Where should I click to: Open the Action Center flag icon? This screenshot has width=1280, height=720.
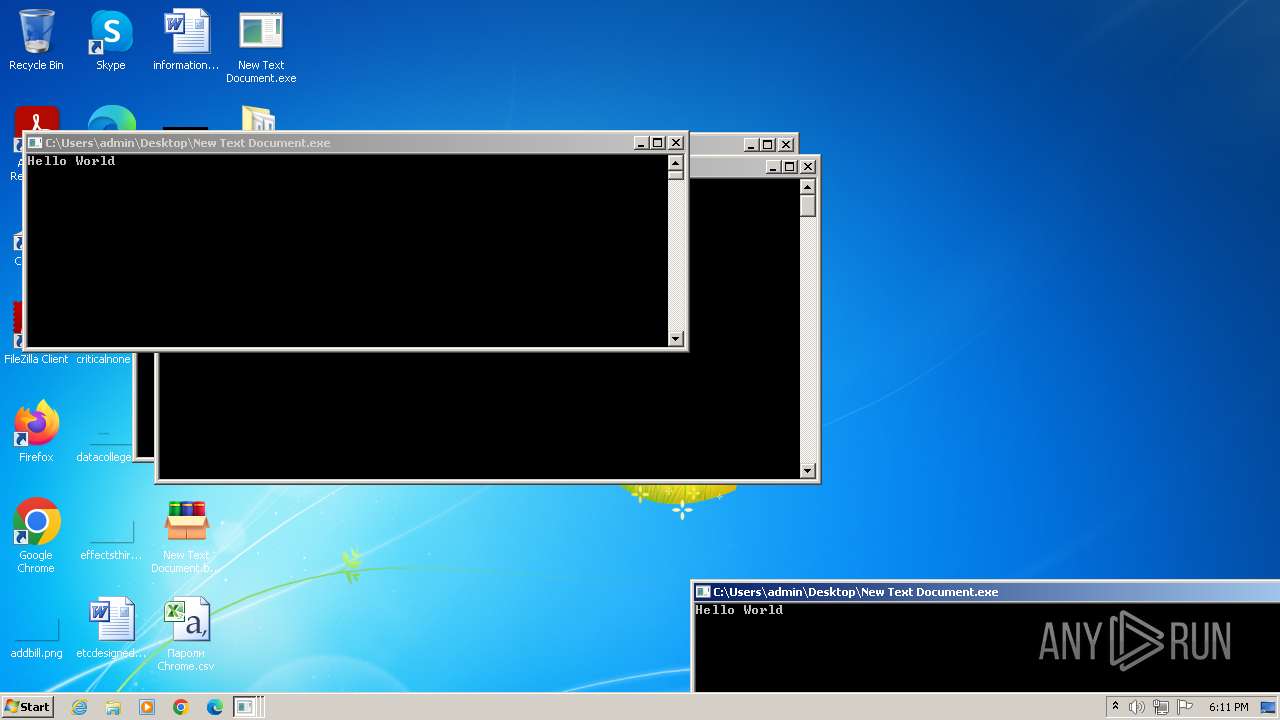1185,707
